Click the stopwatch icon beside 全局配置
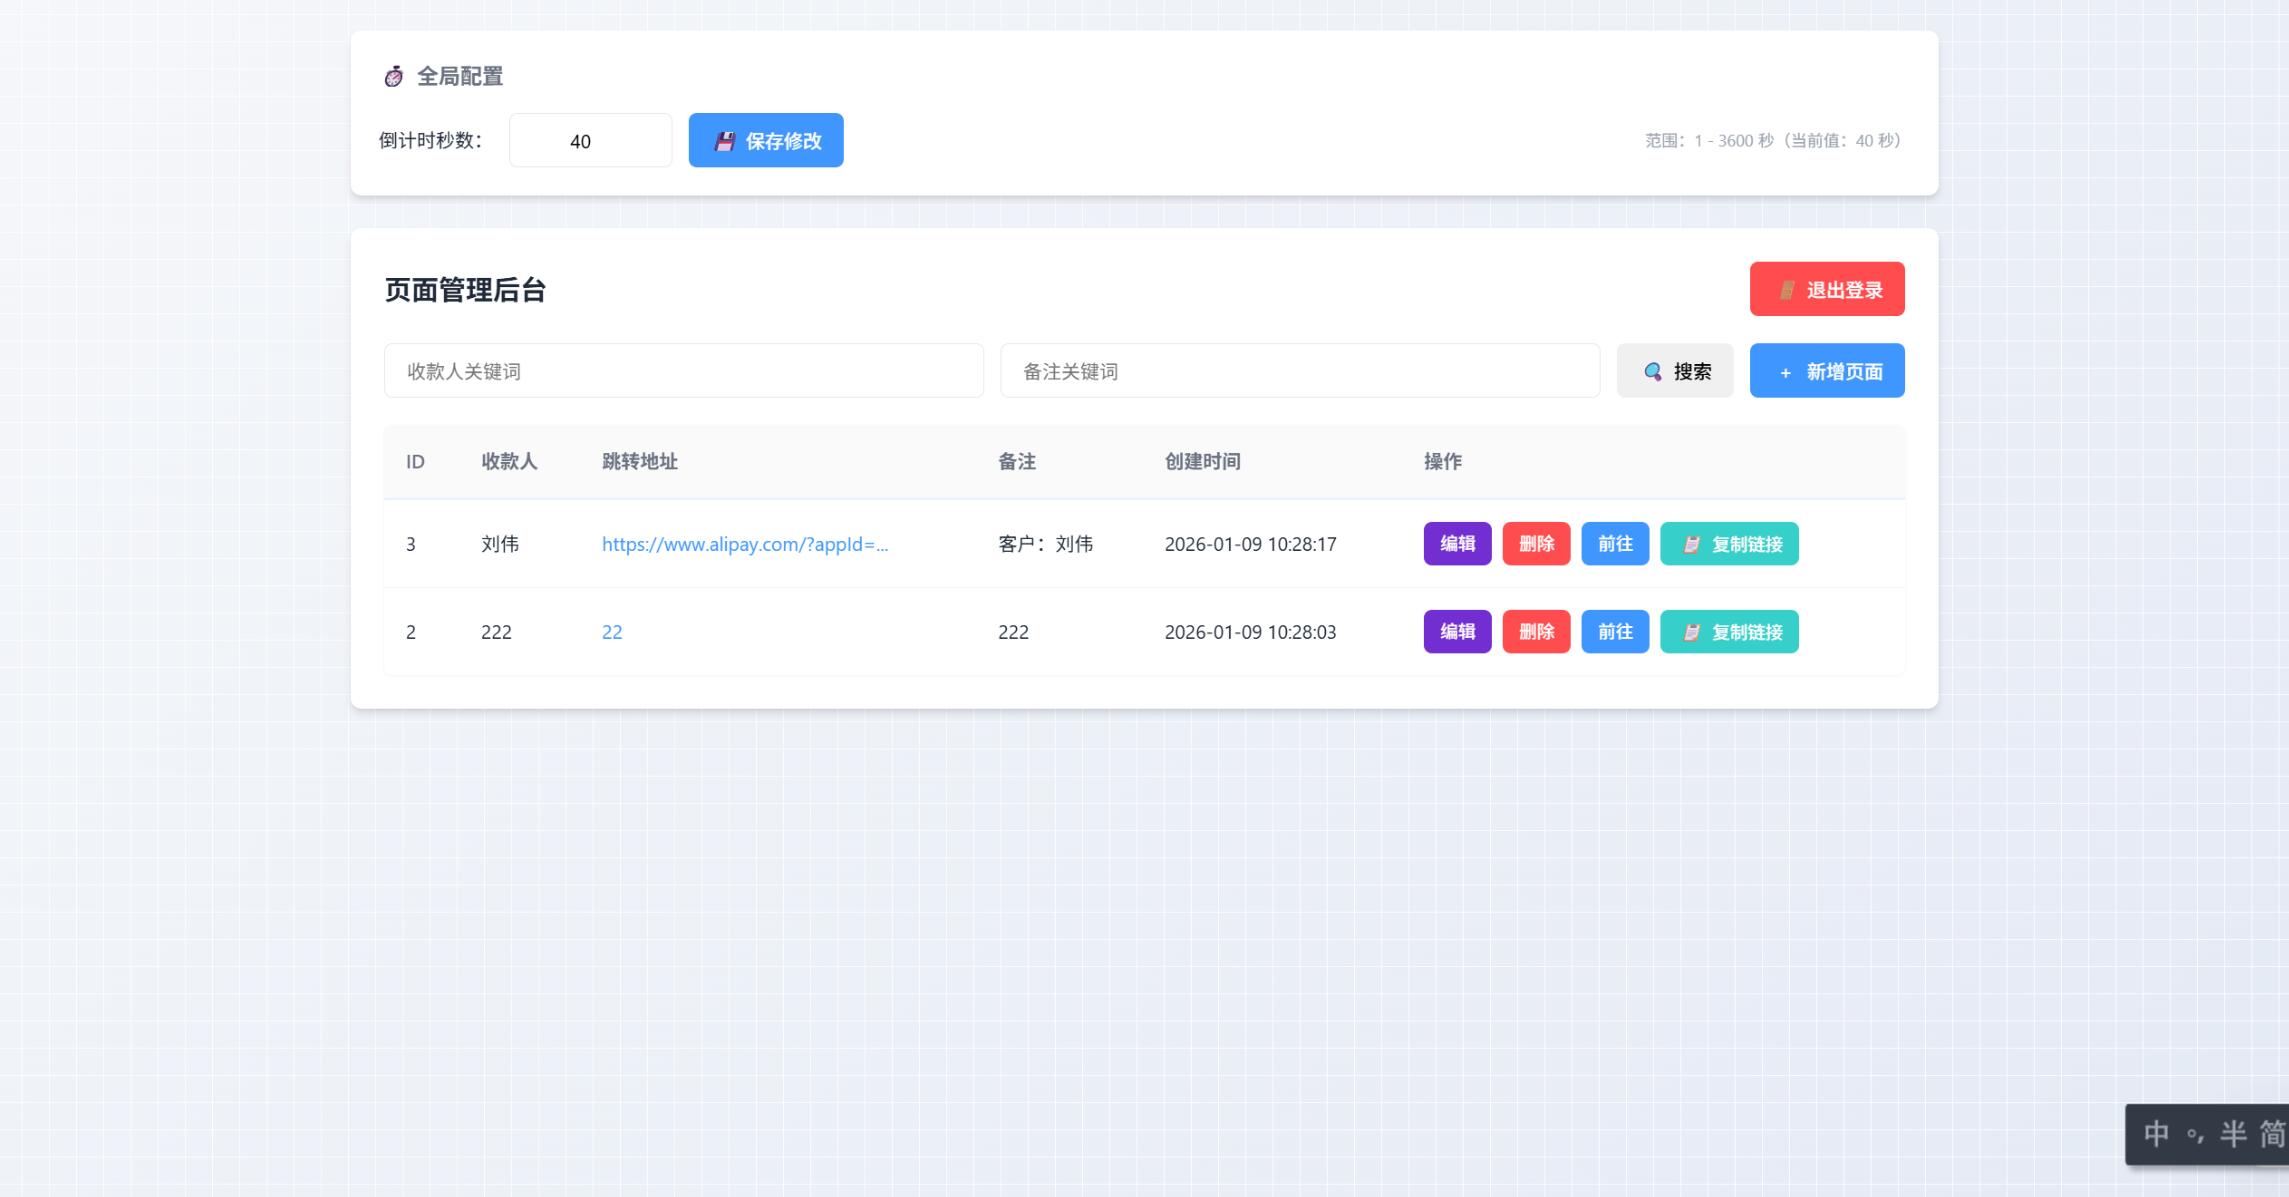Image resolution: width=2289 pixels, height=1197 pixels. (394, 77)
